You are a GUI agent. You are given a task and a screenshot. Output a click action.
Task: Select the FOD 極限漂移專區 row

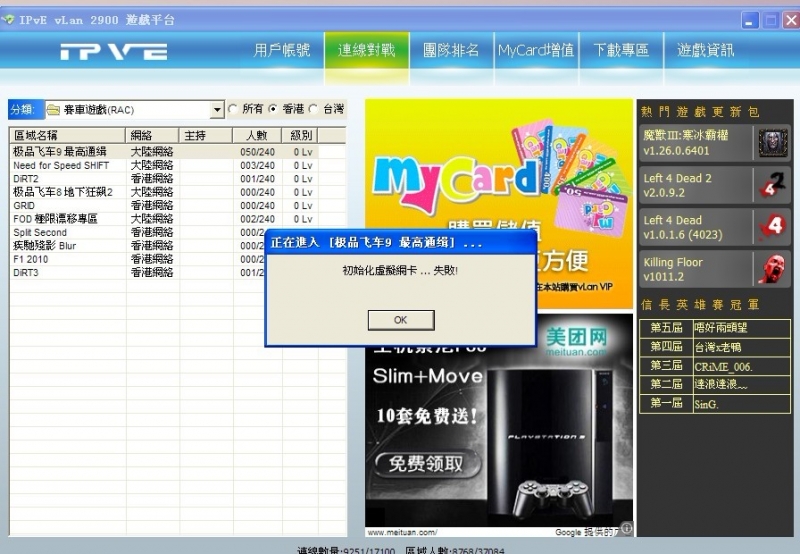164,219
